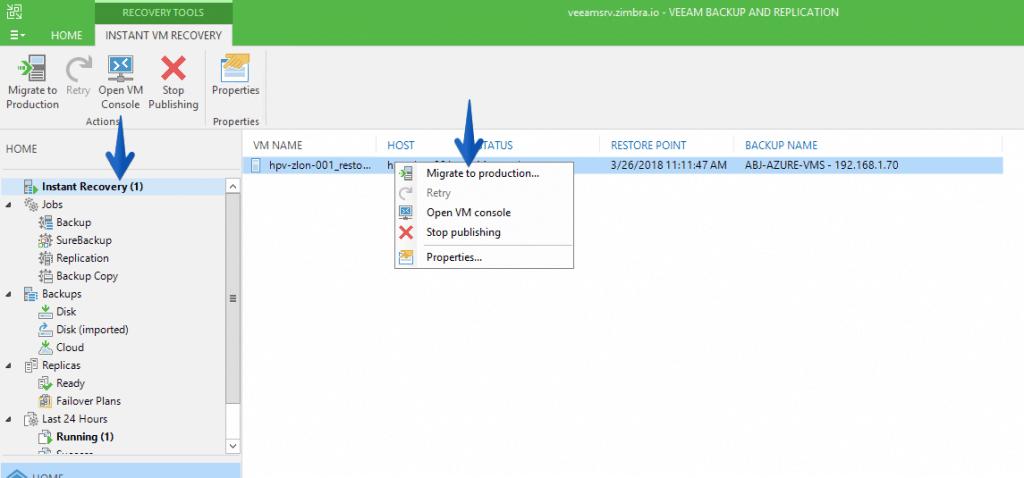This screenshot has width=1024, height=478.
Task: Open VM Console from the ribbon
Action: (x=120, y=83)
